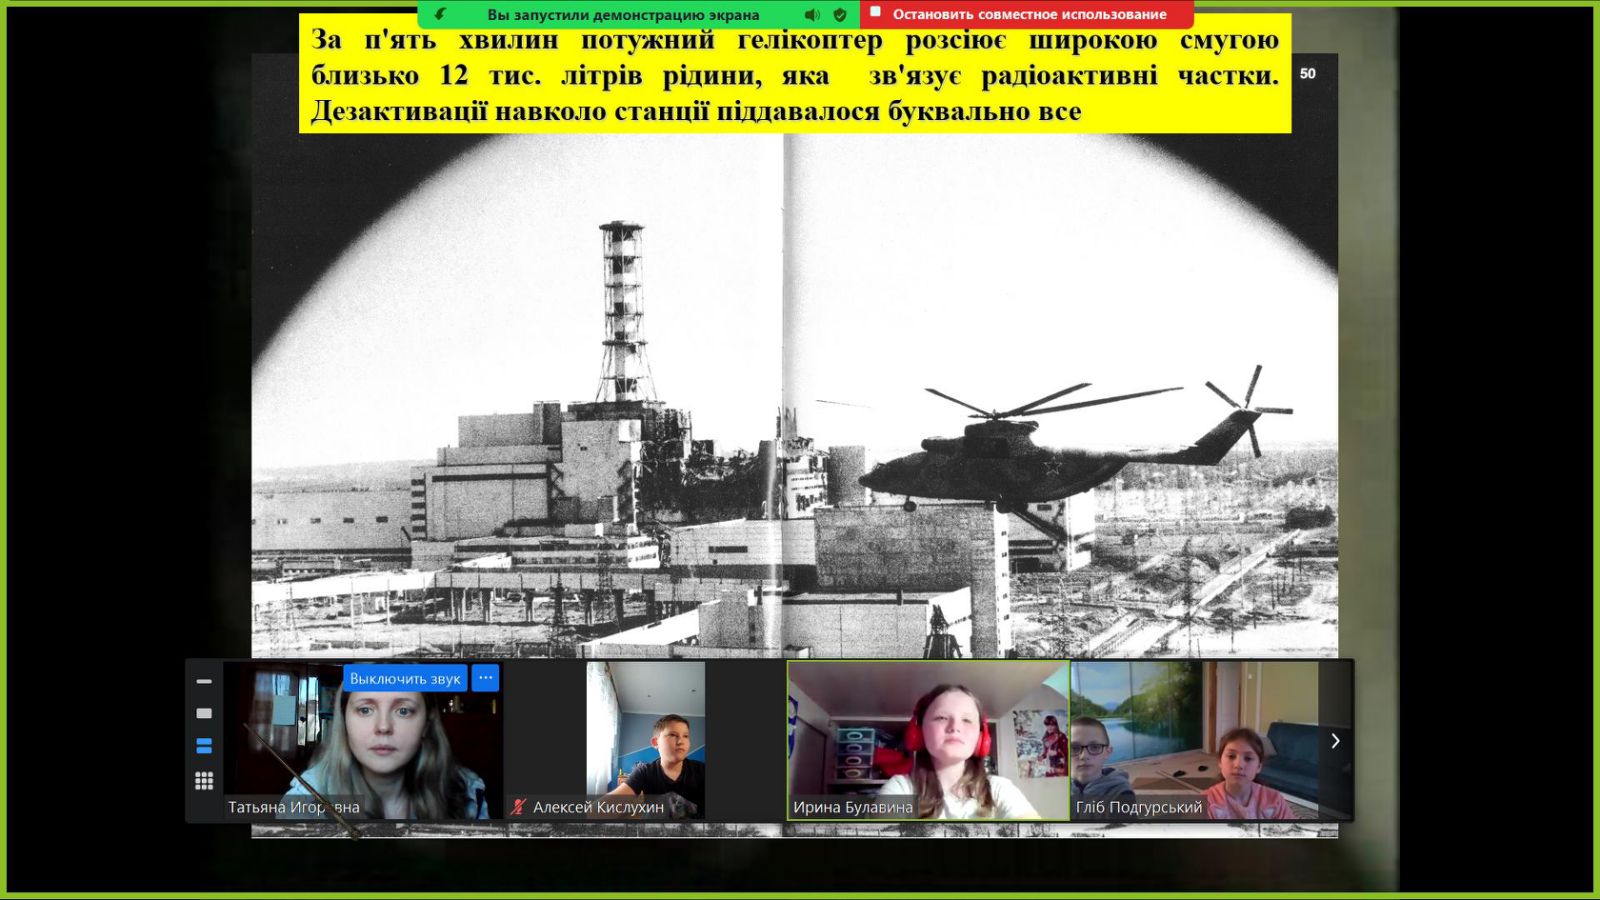This screenshot has height=900, width=1600.
Task: Click 'Вы запустили демонстрацию экрана' label
Action: click(623, 15)
